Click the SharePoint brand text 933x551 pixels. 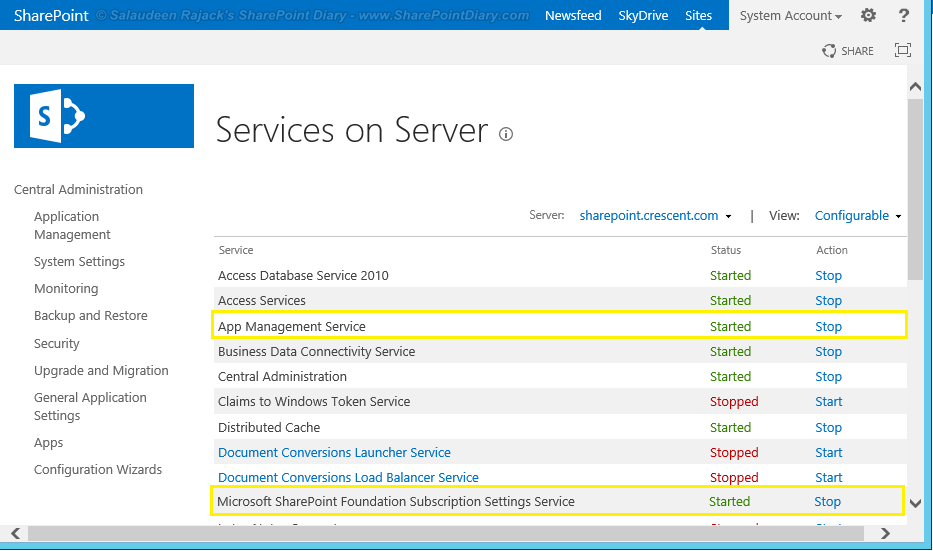(x=51, y=15)
